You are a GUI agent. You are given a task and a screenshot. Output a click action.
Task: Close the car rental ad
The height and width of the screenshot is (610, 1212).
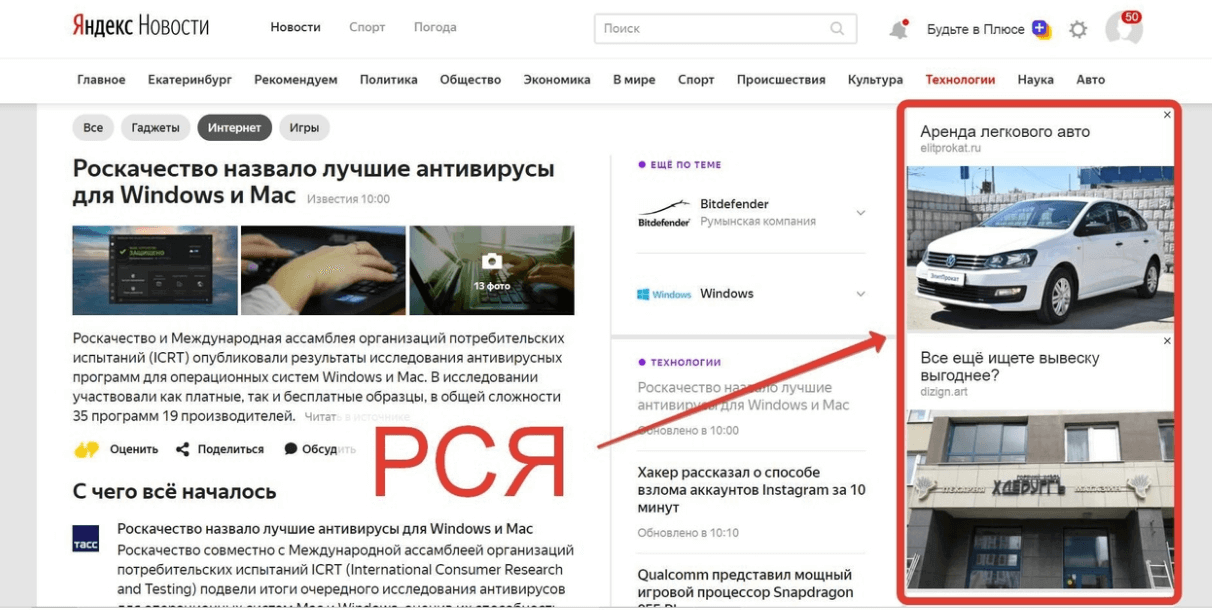pyautogui.click(x=1167, y=115)
